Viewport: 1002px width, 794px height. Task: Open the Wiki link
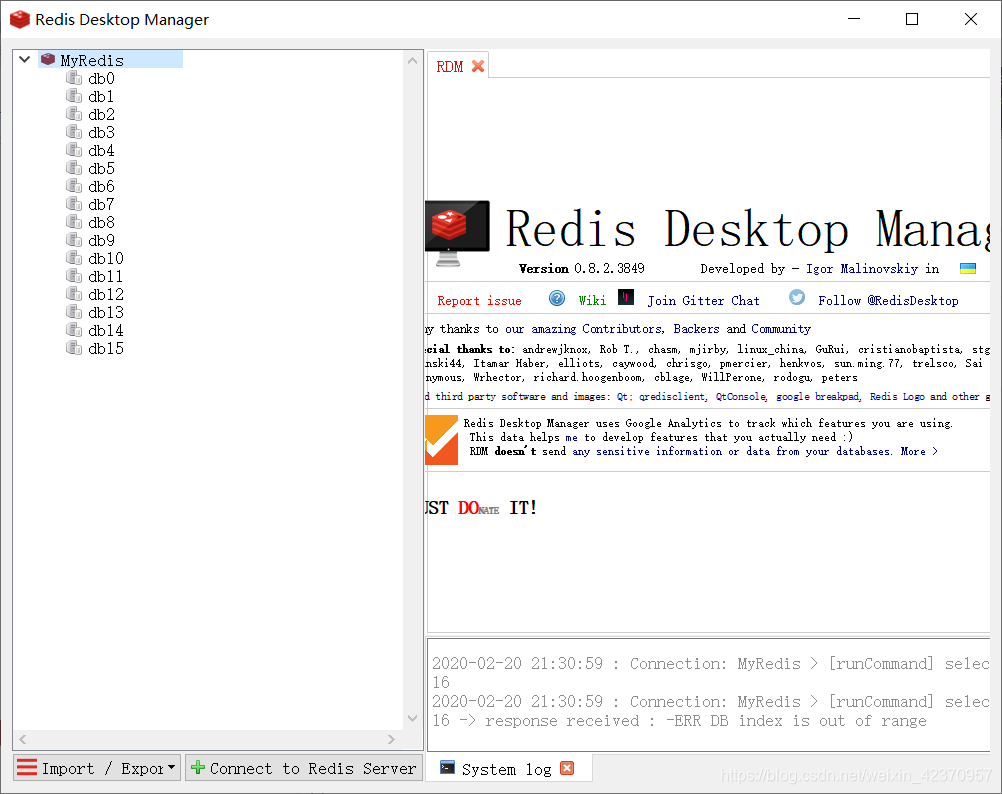[x=592, y=301]
